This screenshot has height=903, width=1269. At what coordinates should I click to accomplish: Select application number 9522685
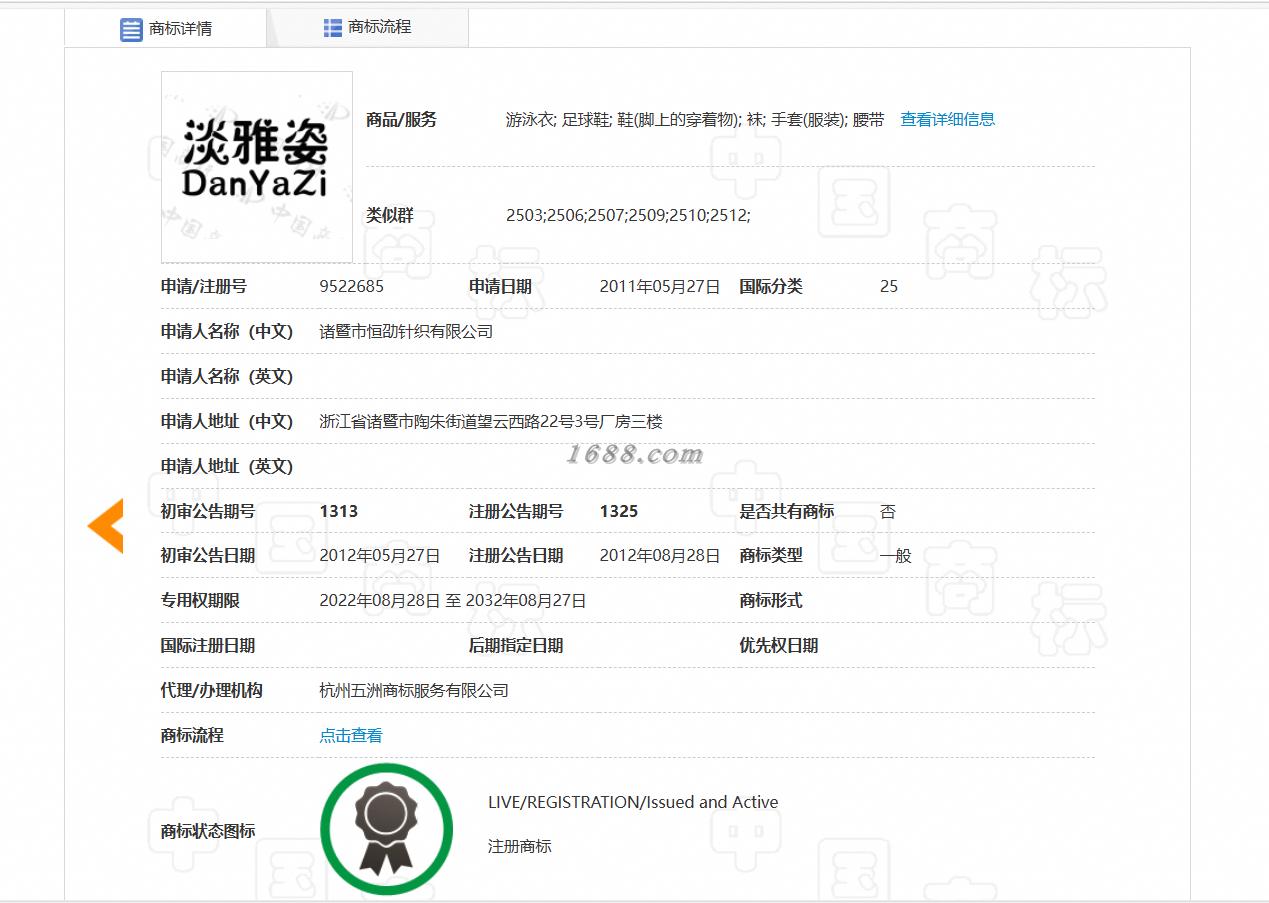352,286
